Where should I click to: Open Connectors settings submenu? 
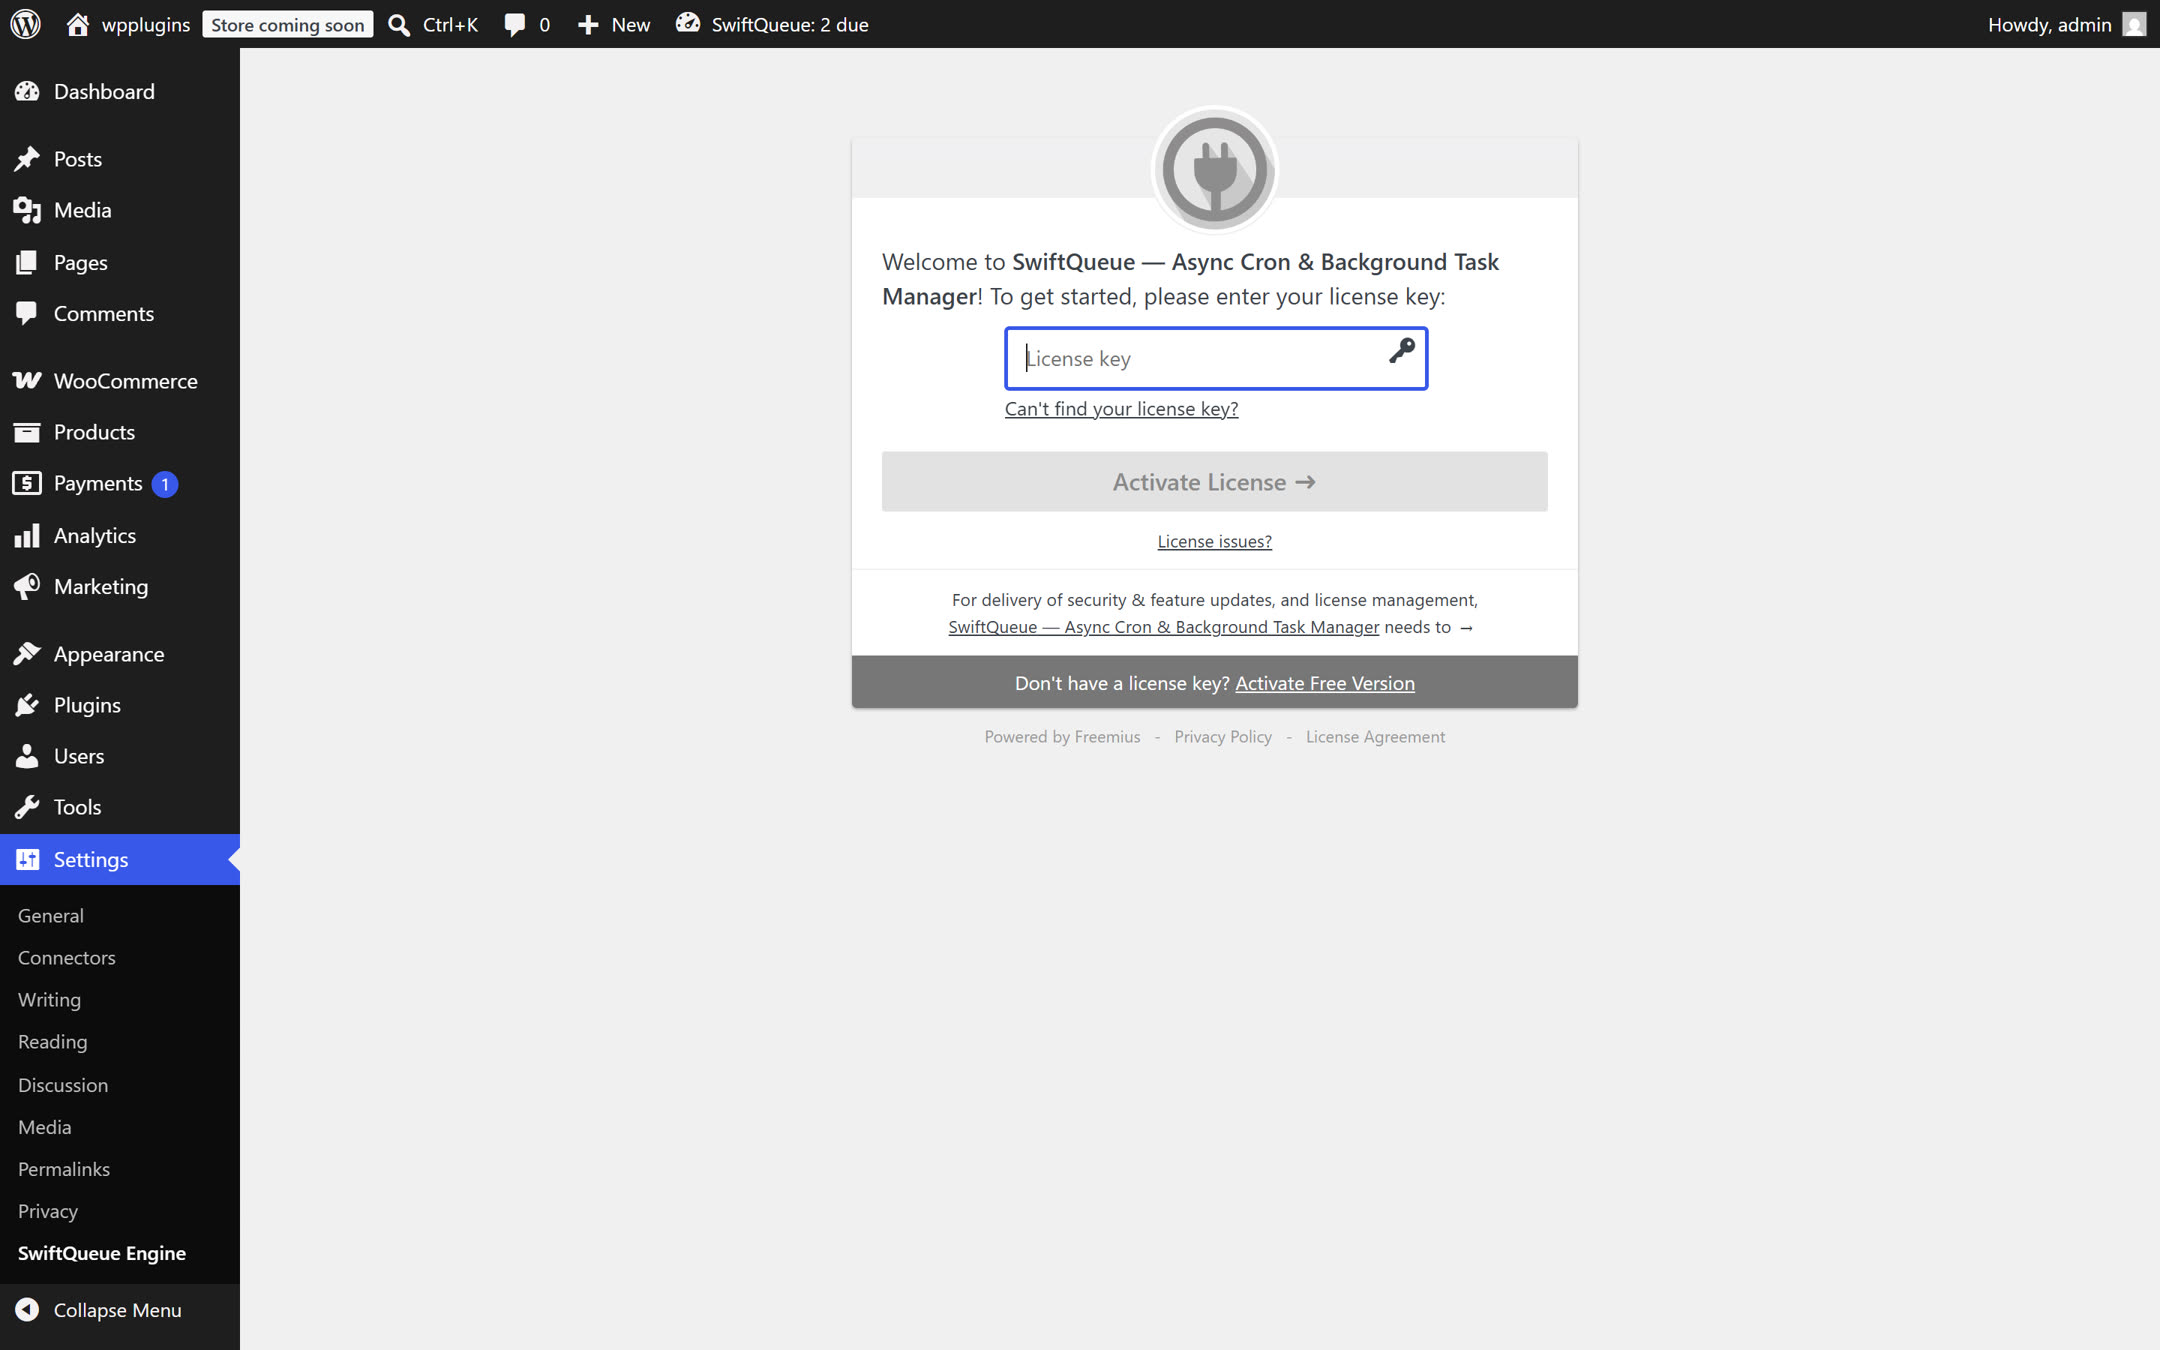67,957
